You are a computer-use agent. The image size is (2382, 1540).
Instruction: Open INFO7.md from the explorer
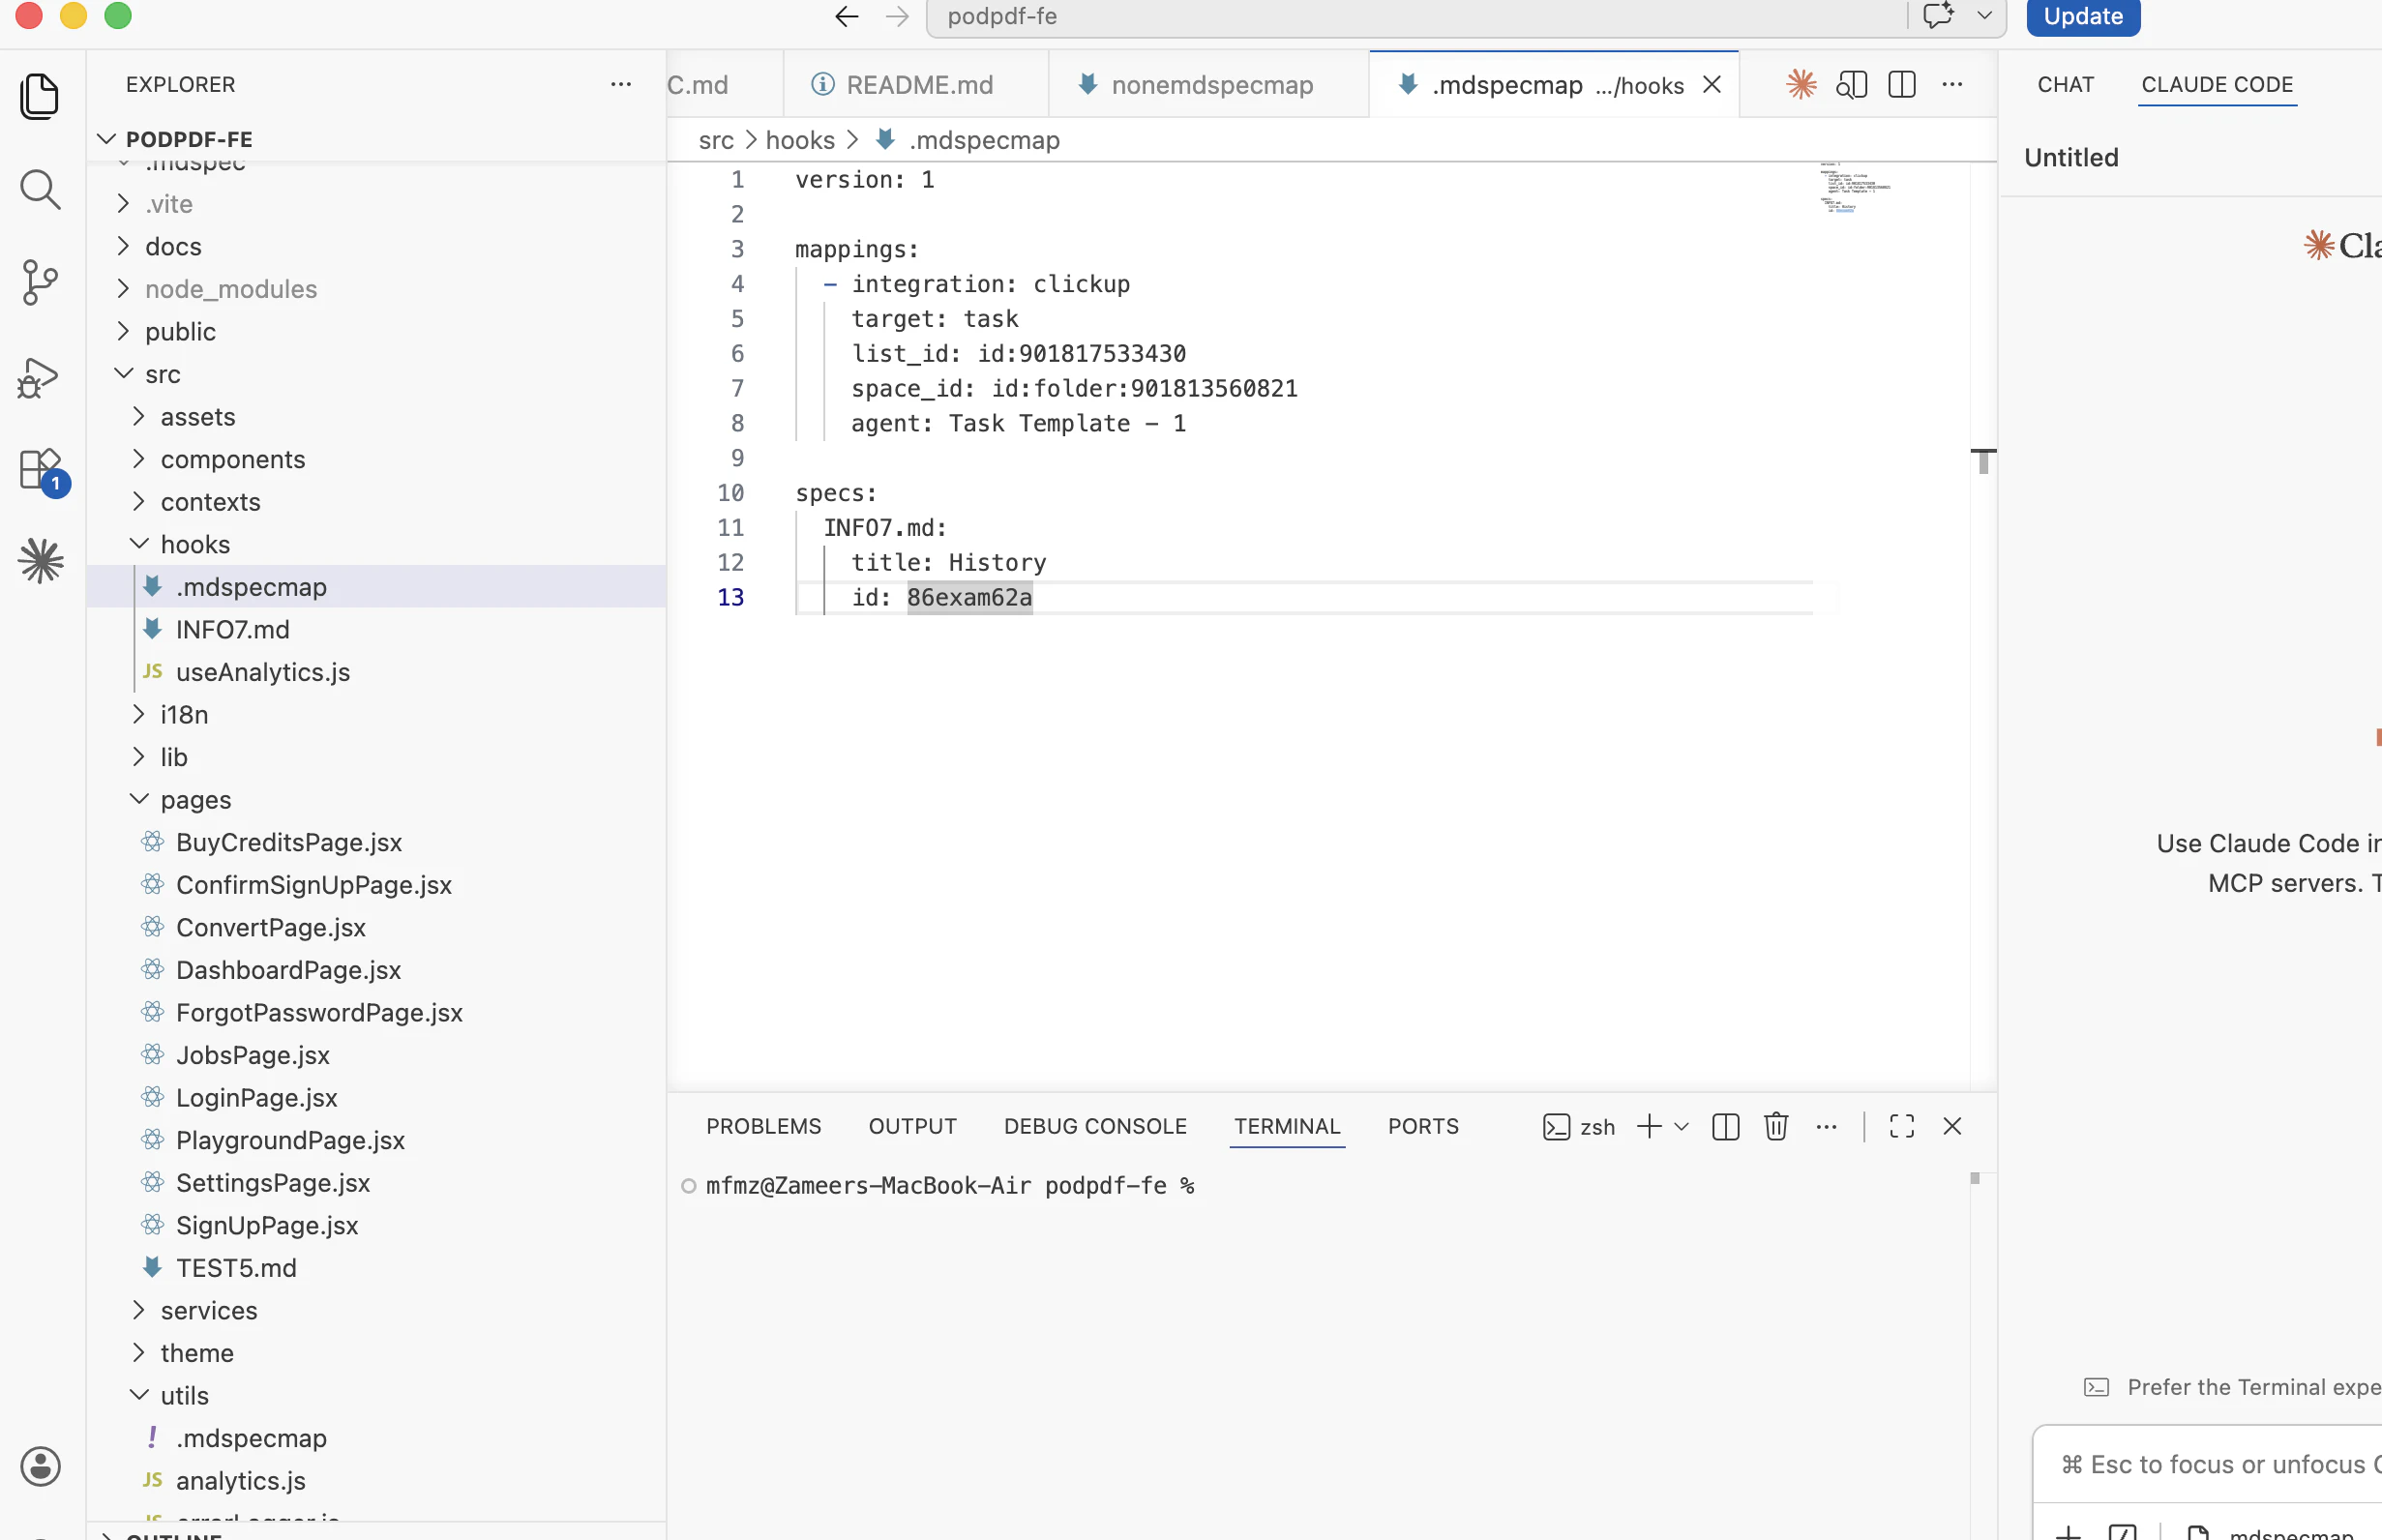(x=232, y=629)
